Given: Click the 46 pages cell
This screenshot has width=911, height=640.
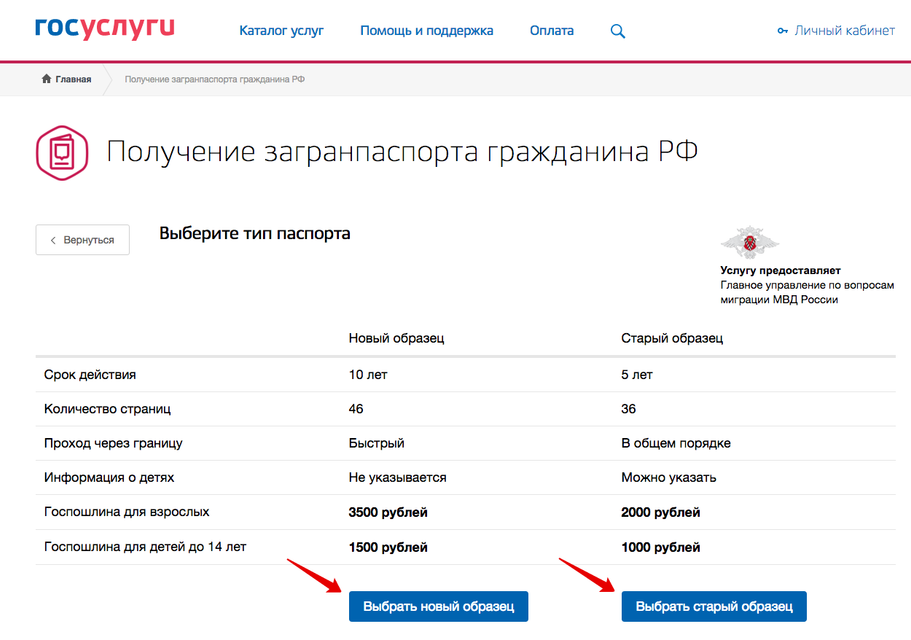Looking at the screenshot, I should point(356,409).
